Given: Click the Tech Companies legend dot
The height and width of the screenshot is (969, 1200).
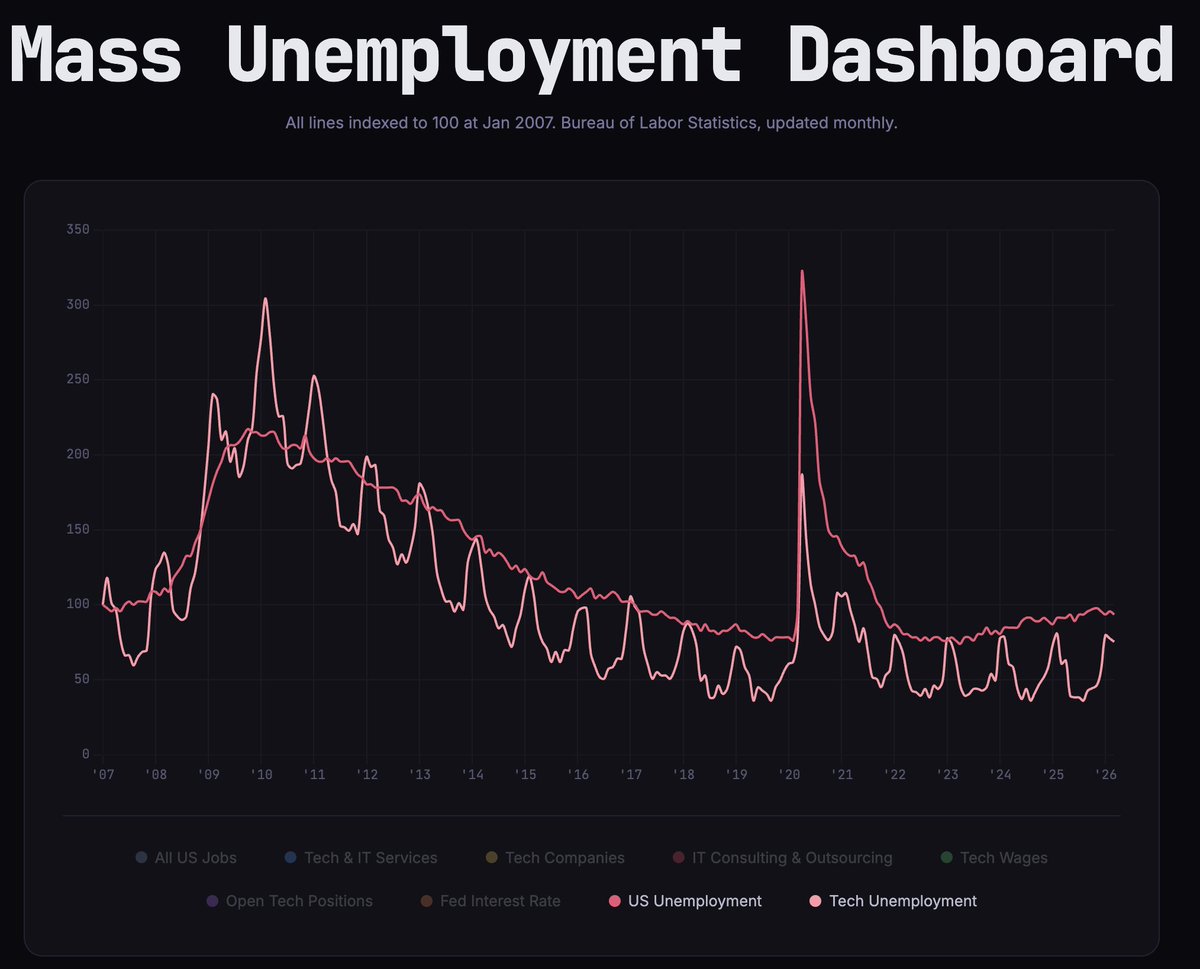Looking at the screenshot, I should coord(491,857).
